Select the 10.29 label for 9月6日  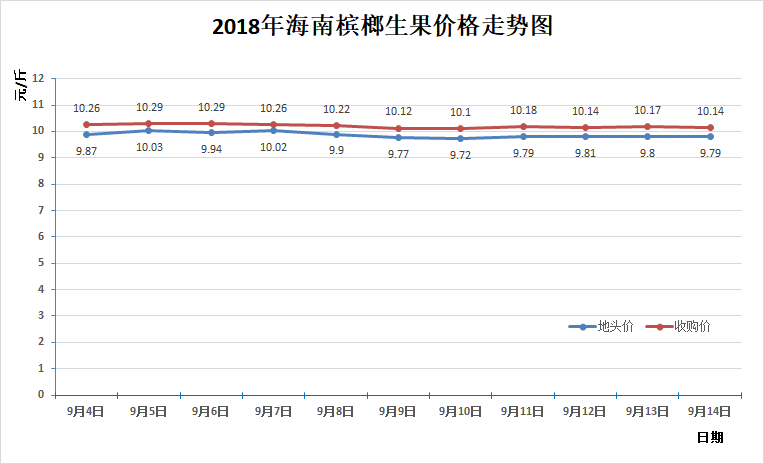click(211, 107)
